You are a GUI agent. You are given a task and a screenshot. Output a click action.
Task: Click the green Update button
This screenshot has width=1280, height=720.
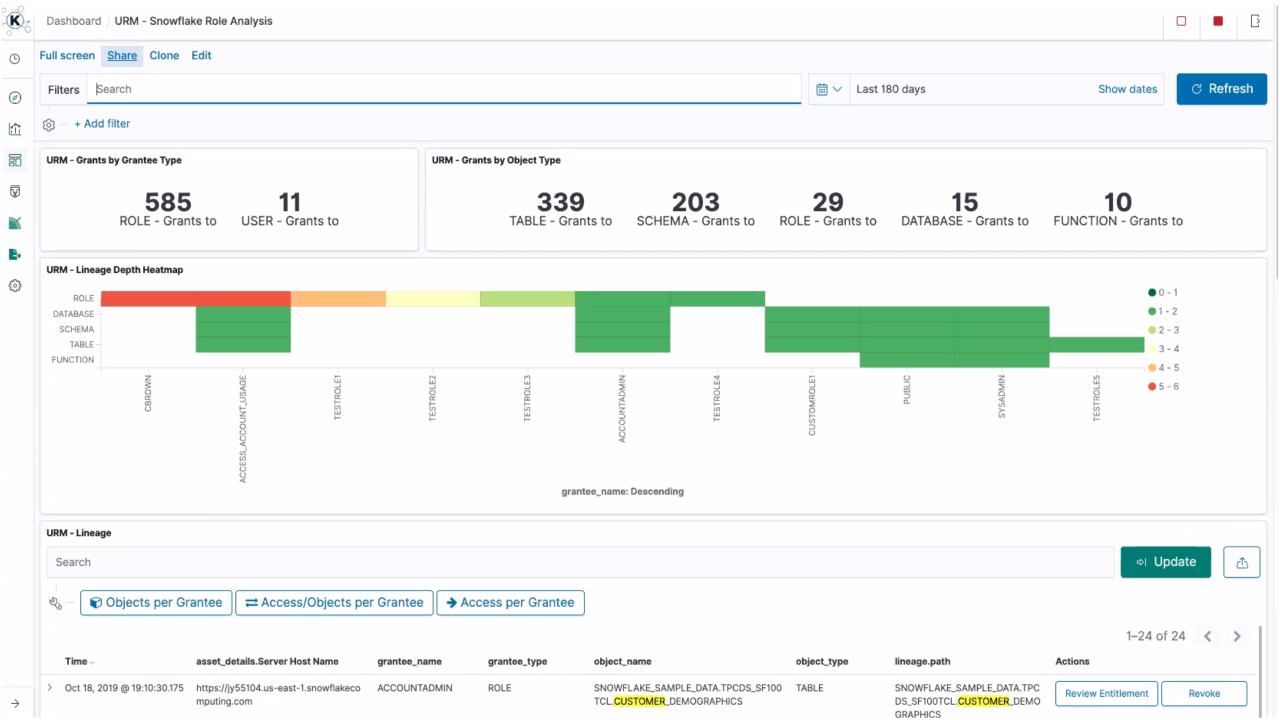[1165, 562]
